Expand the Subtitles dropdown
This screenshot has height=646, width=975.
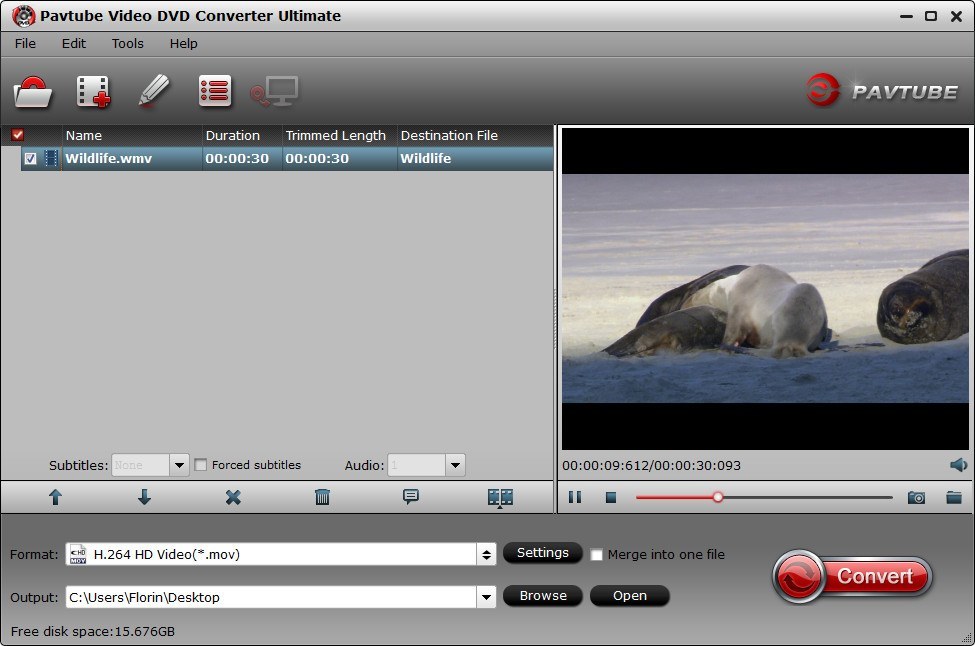pos(178,465)
